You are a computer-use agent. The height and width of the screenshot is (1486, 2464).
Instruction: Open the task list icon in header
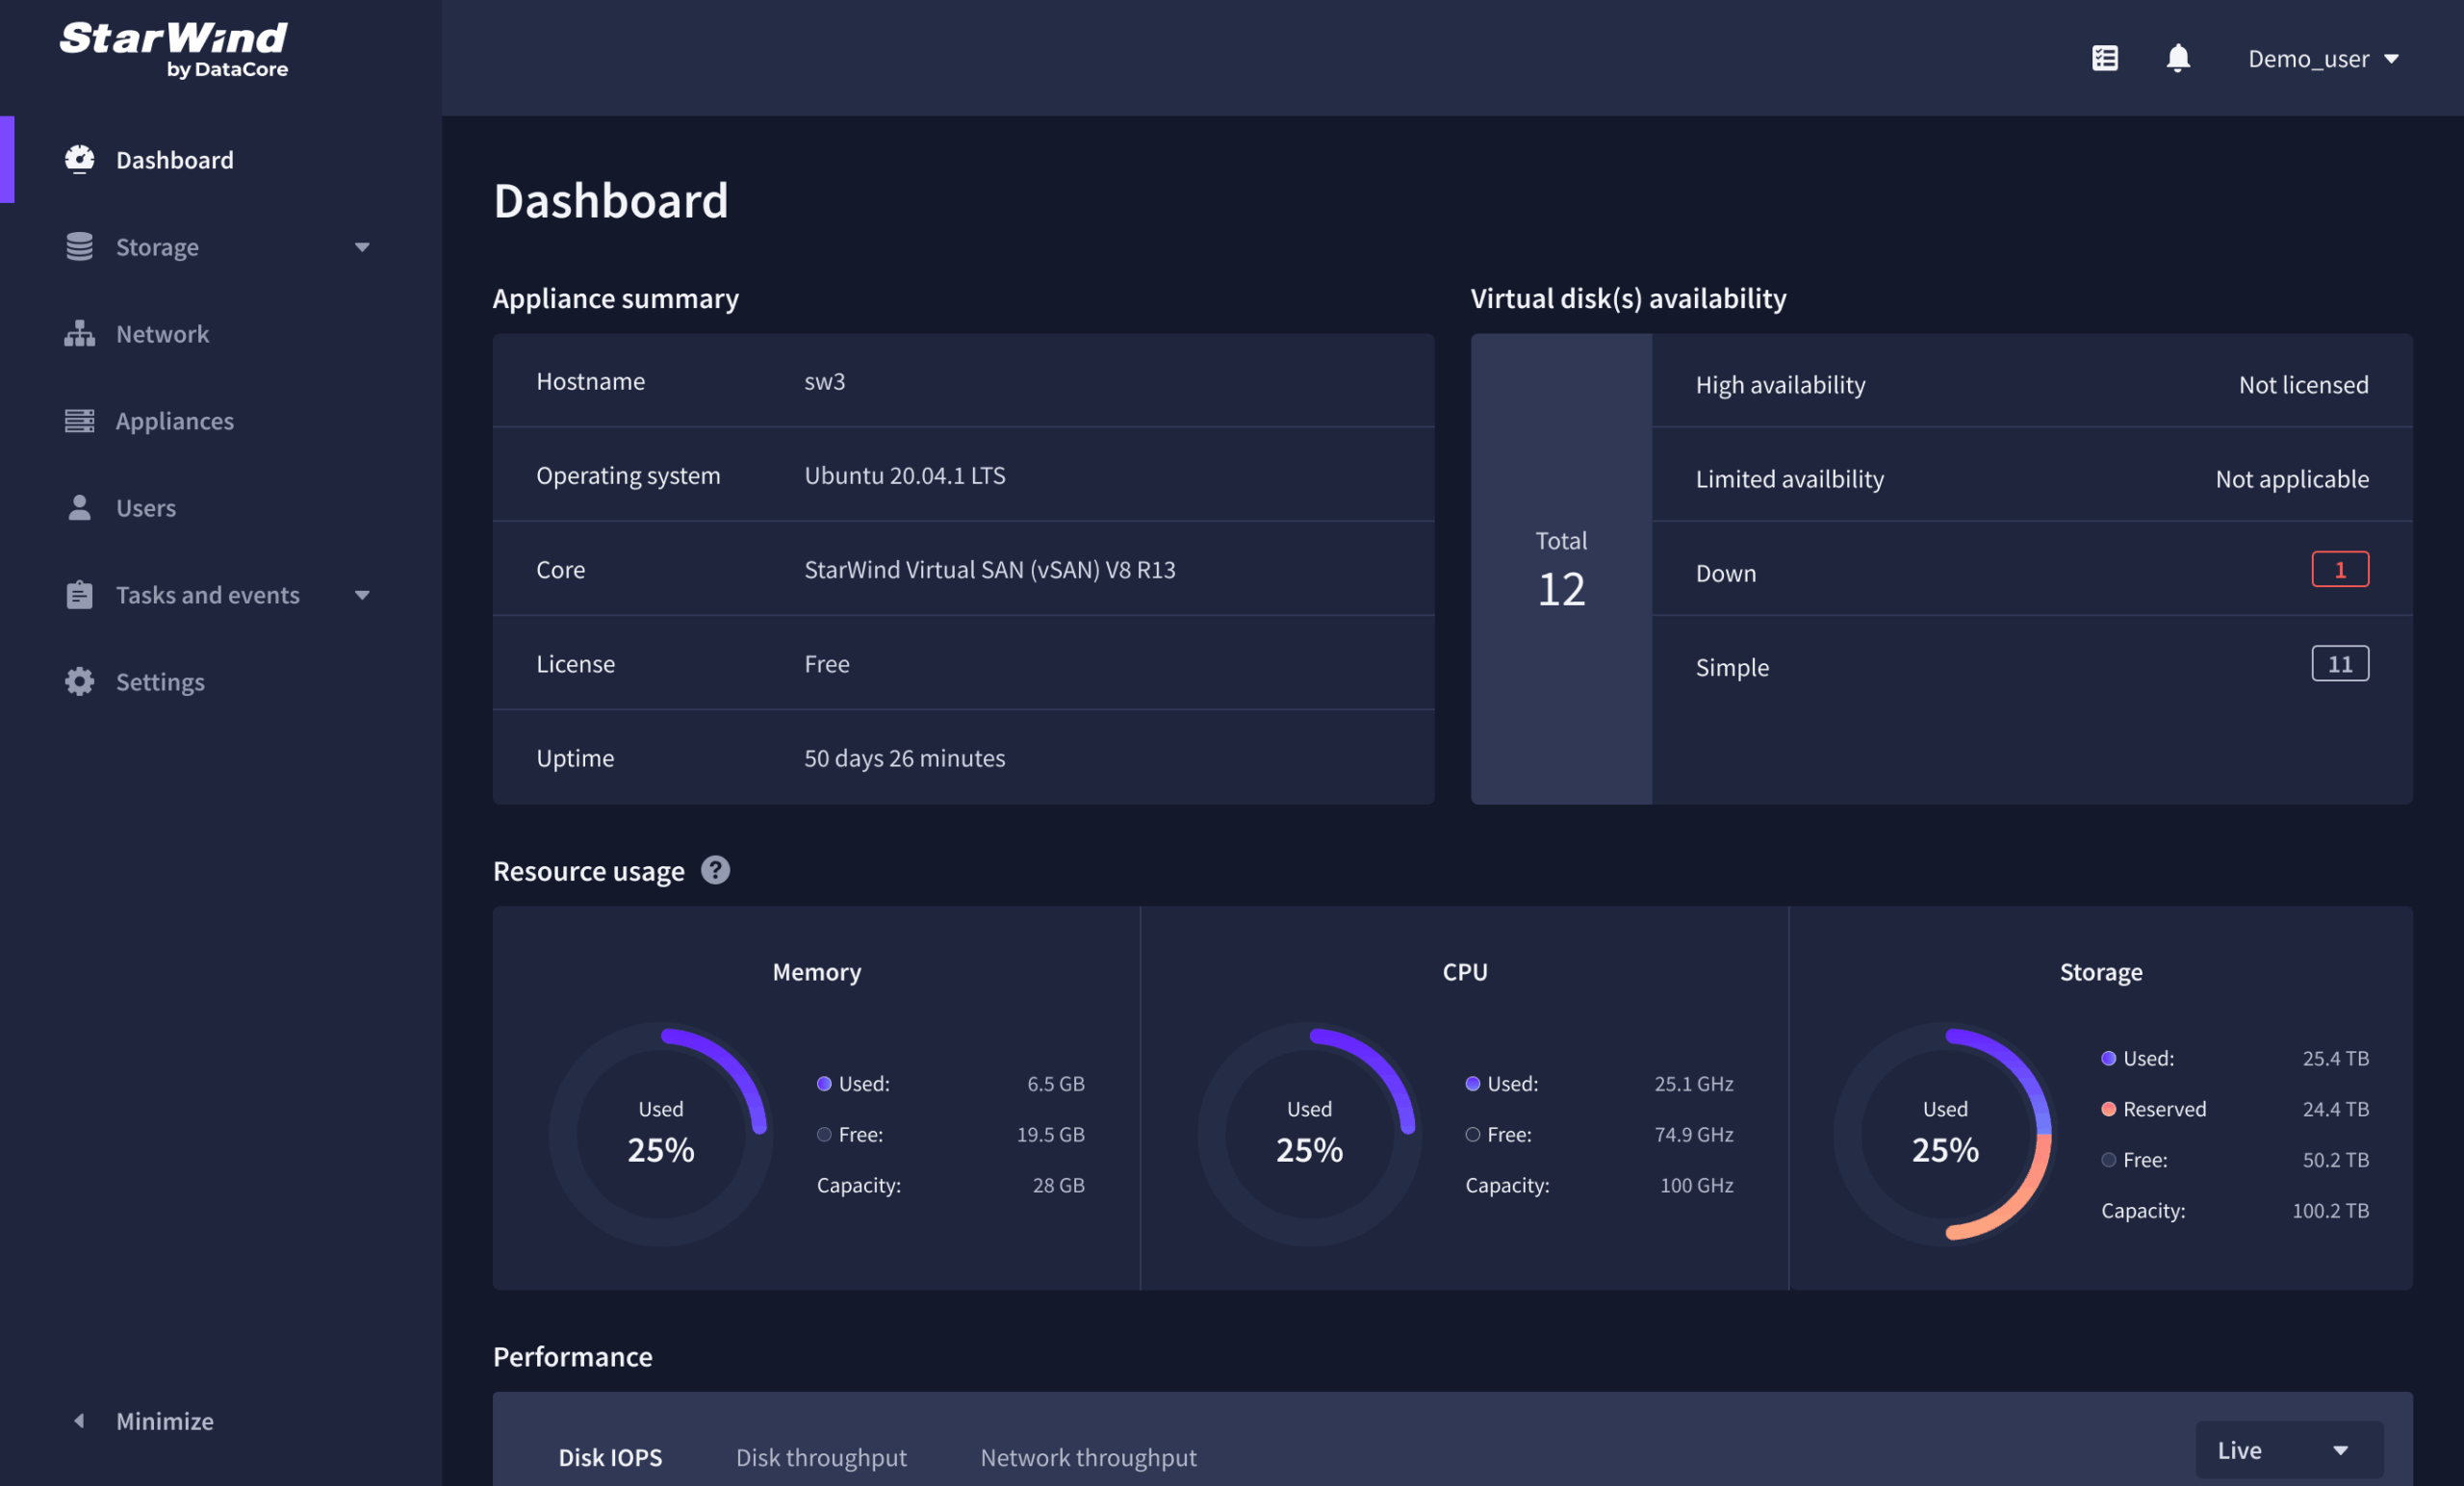2104,58
